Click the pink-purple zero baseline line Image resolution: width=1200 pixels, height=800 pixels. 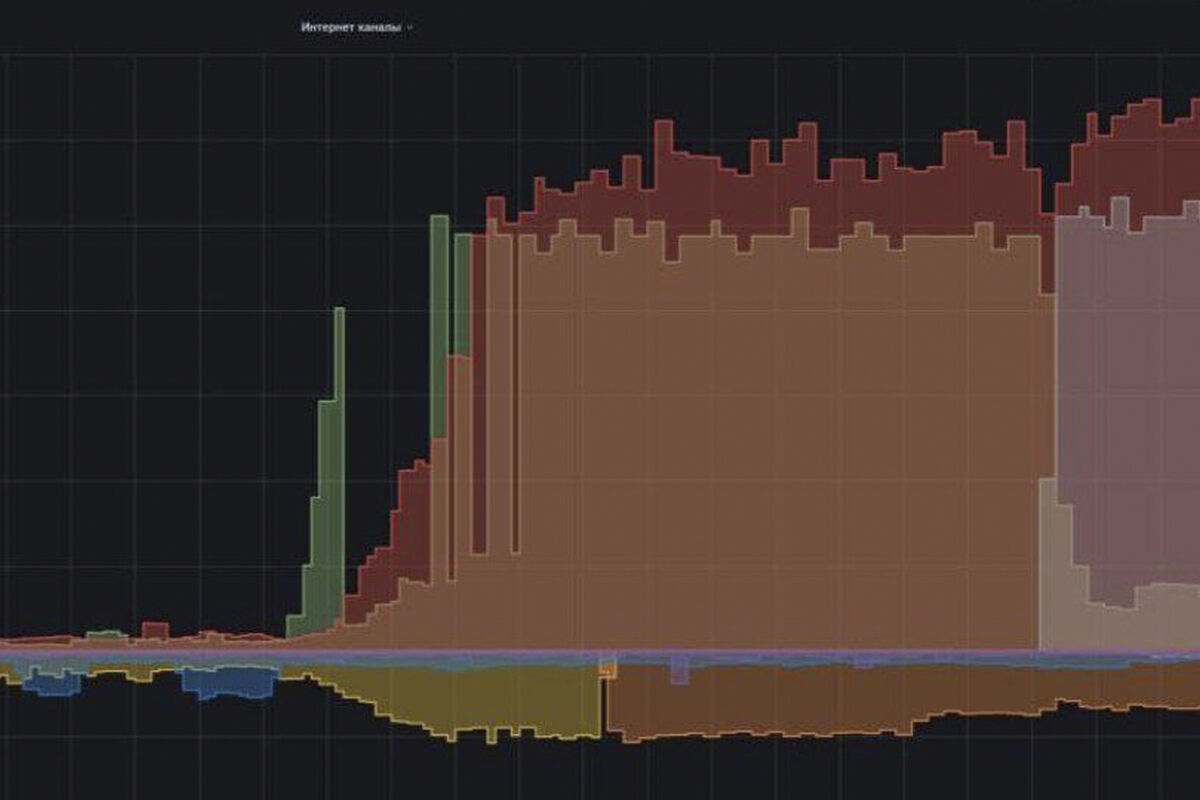pyautogui.click(x=600, y=652)
